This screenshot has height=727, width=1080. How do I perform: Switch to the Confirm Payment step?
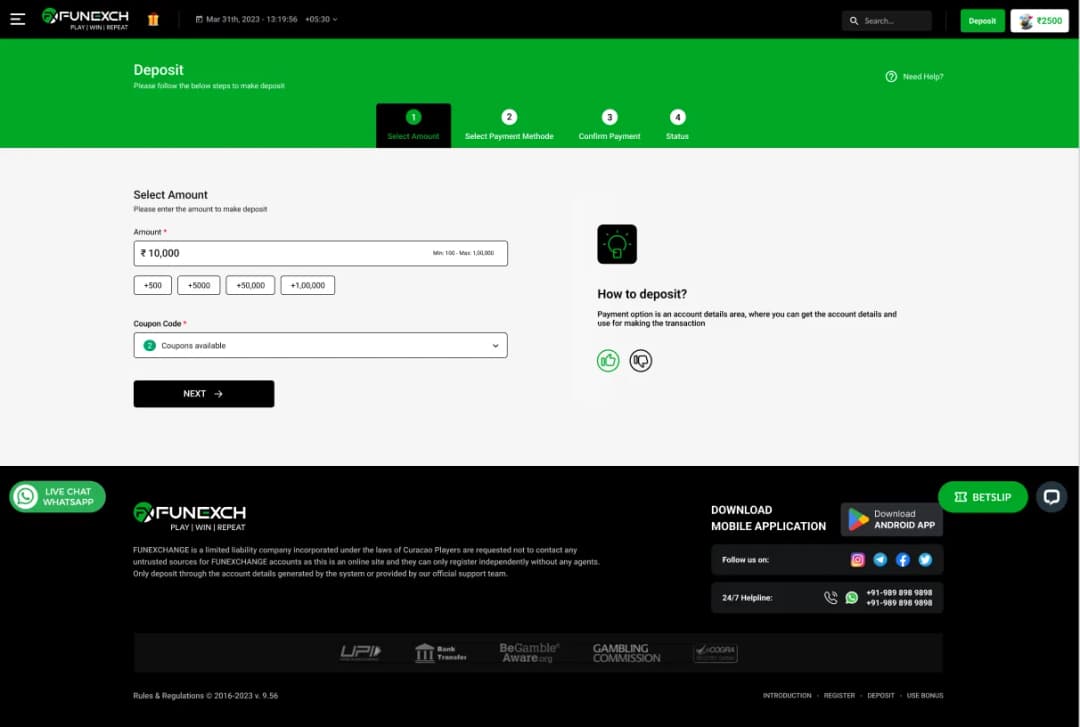click(x=609, y=124)
